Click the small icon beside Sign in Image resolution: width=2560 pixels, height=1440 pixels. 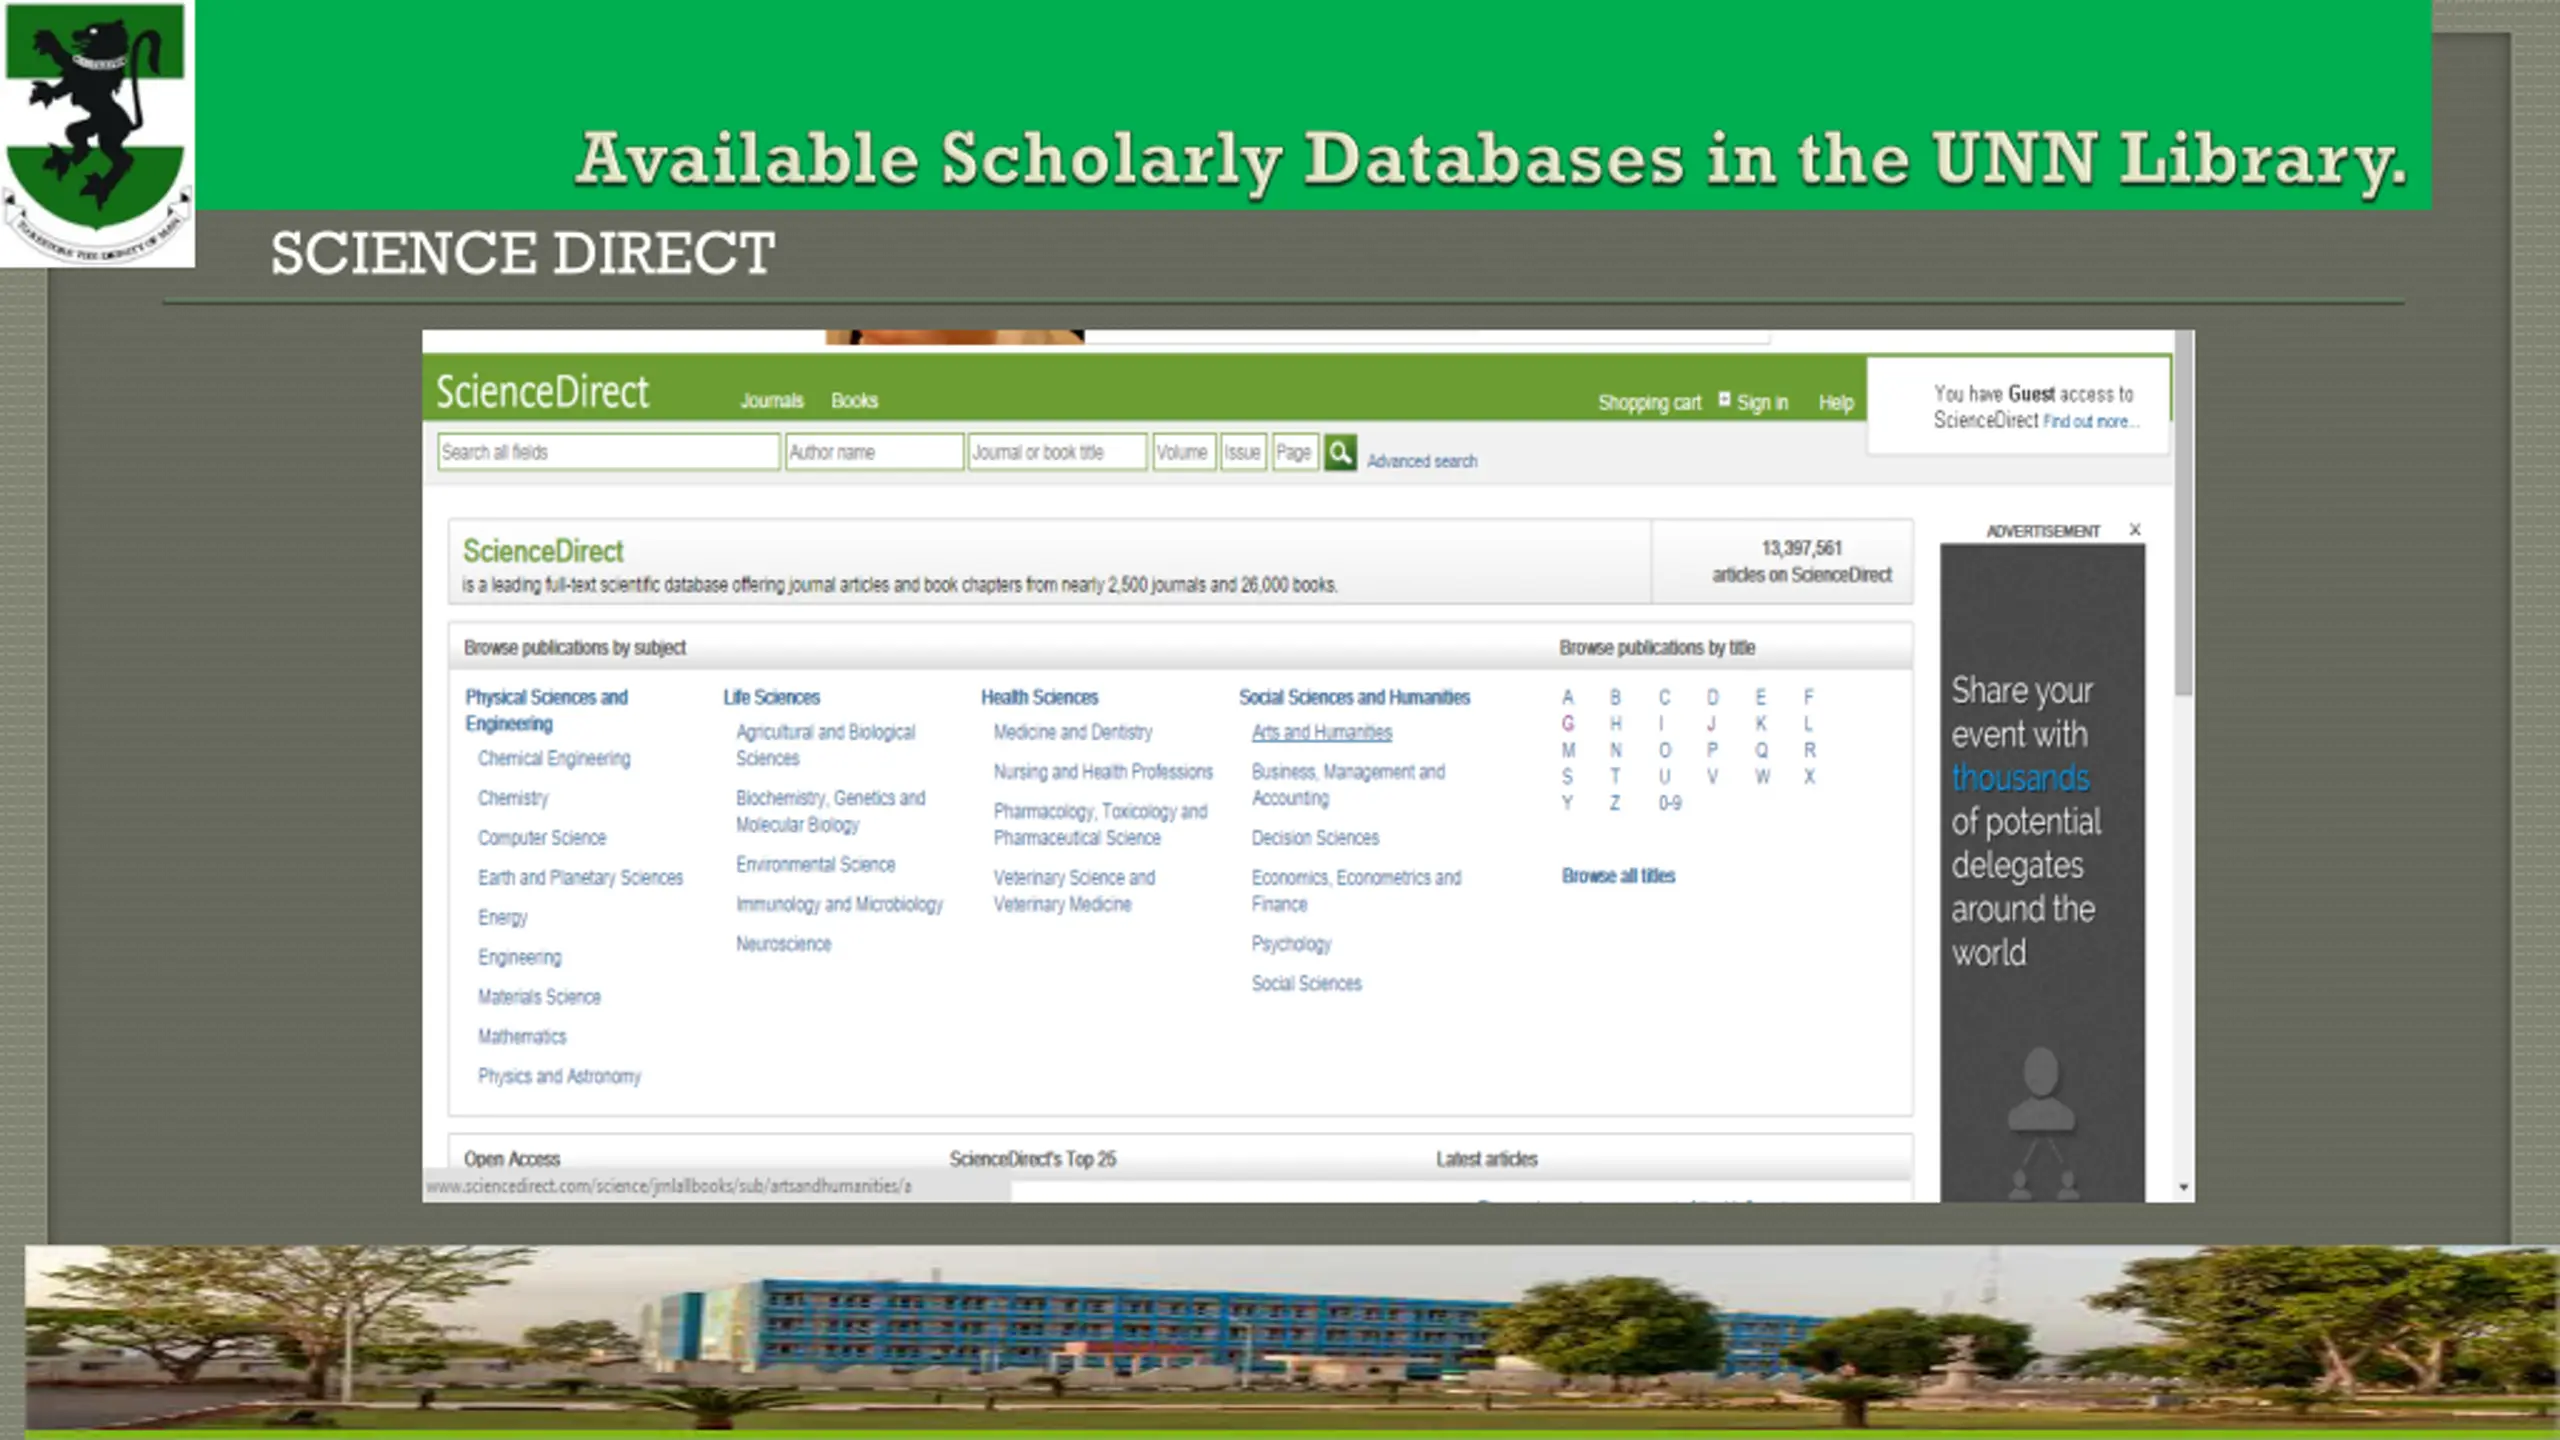[x=1724, y=399]
